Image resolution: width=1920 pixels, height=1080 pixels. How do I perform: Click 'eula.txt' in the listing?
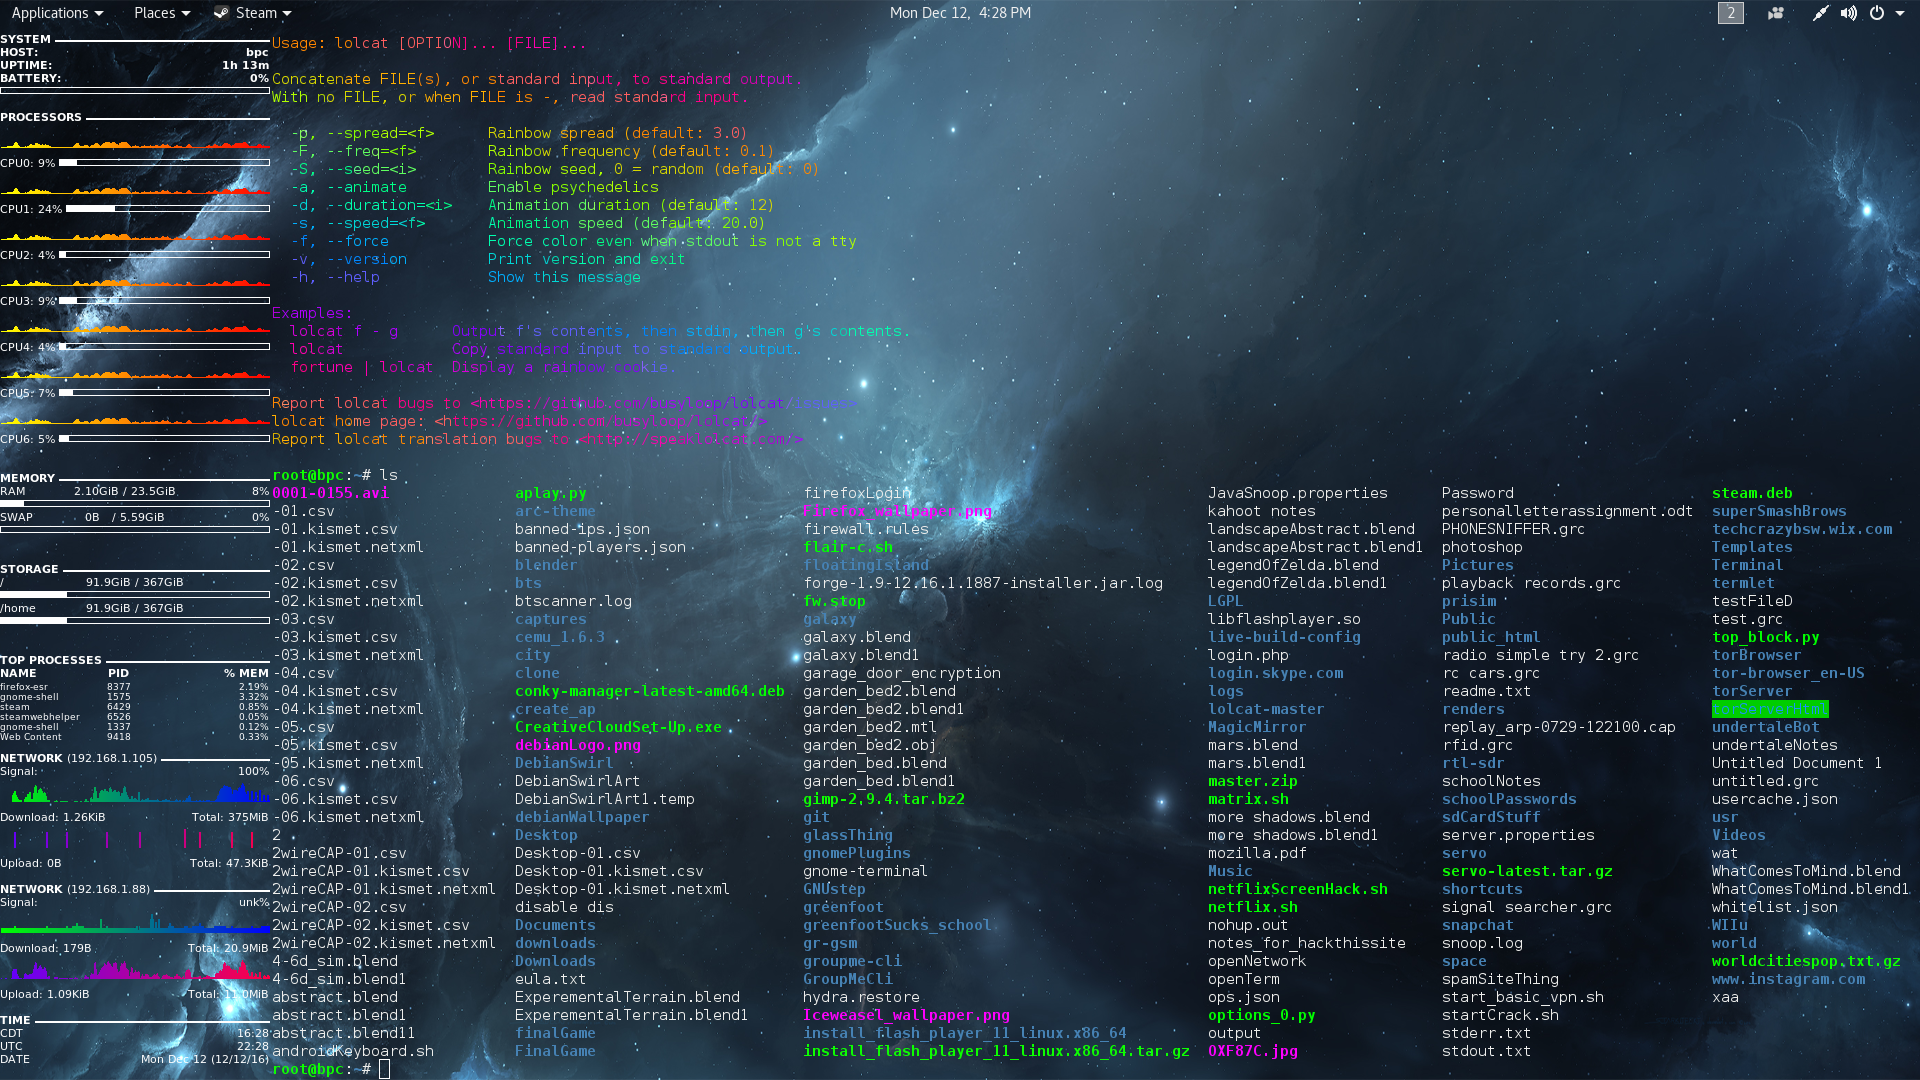tap(551, 979)
